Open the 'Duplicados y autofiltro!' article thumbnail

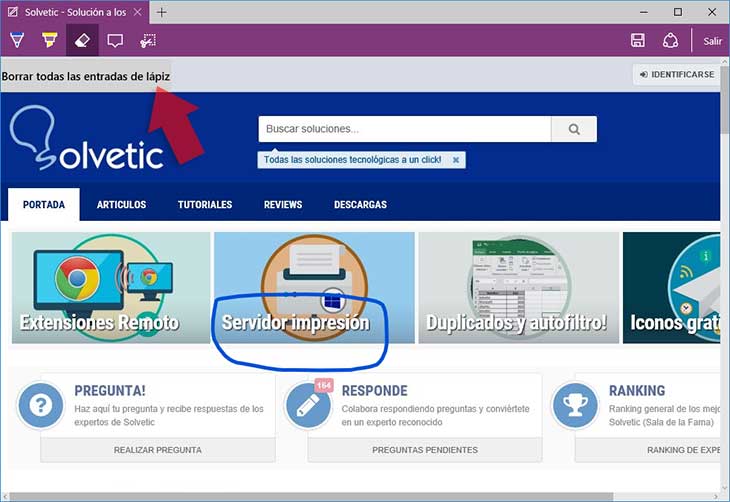pos(519,288)
